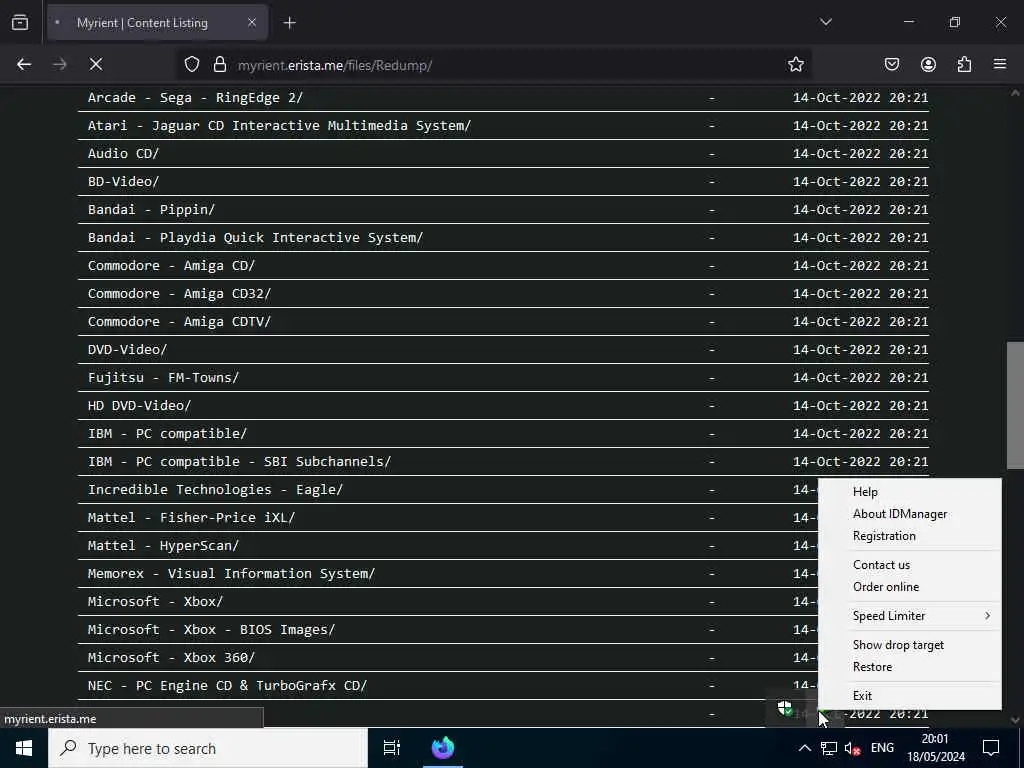Open the Fujitsu - FM-Towns folder
1024x768 pixels.
click(163, 378)
